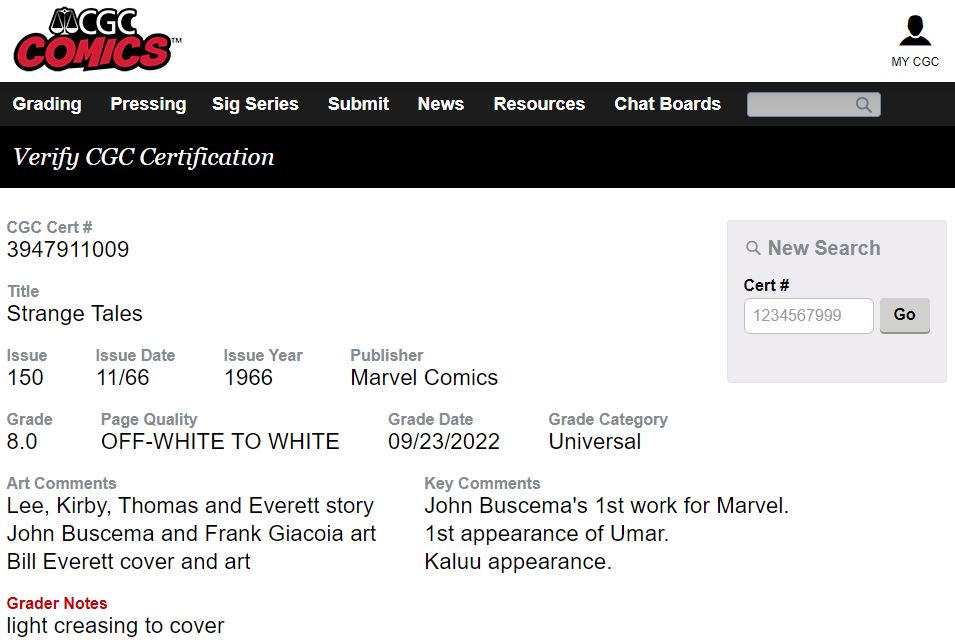Click the Grader Notes heading
Screen dimensions: 955x643
(x=57, y=603)
